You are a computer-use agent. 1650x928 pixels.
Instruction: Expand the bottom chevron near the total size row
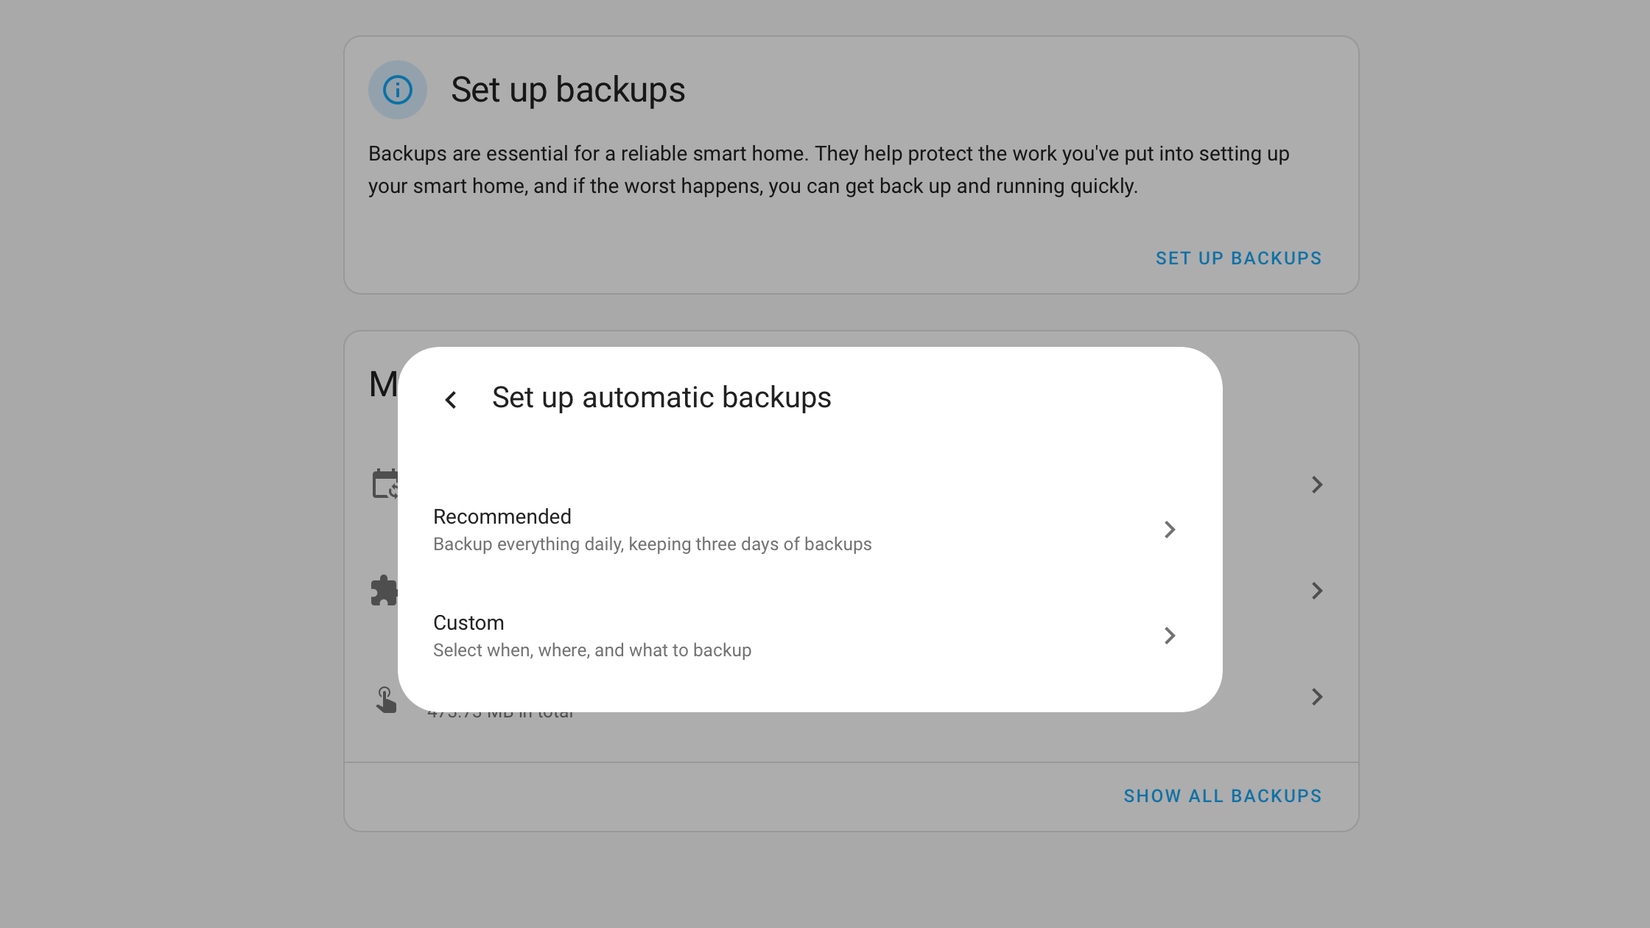click(x=1317, y=697)
